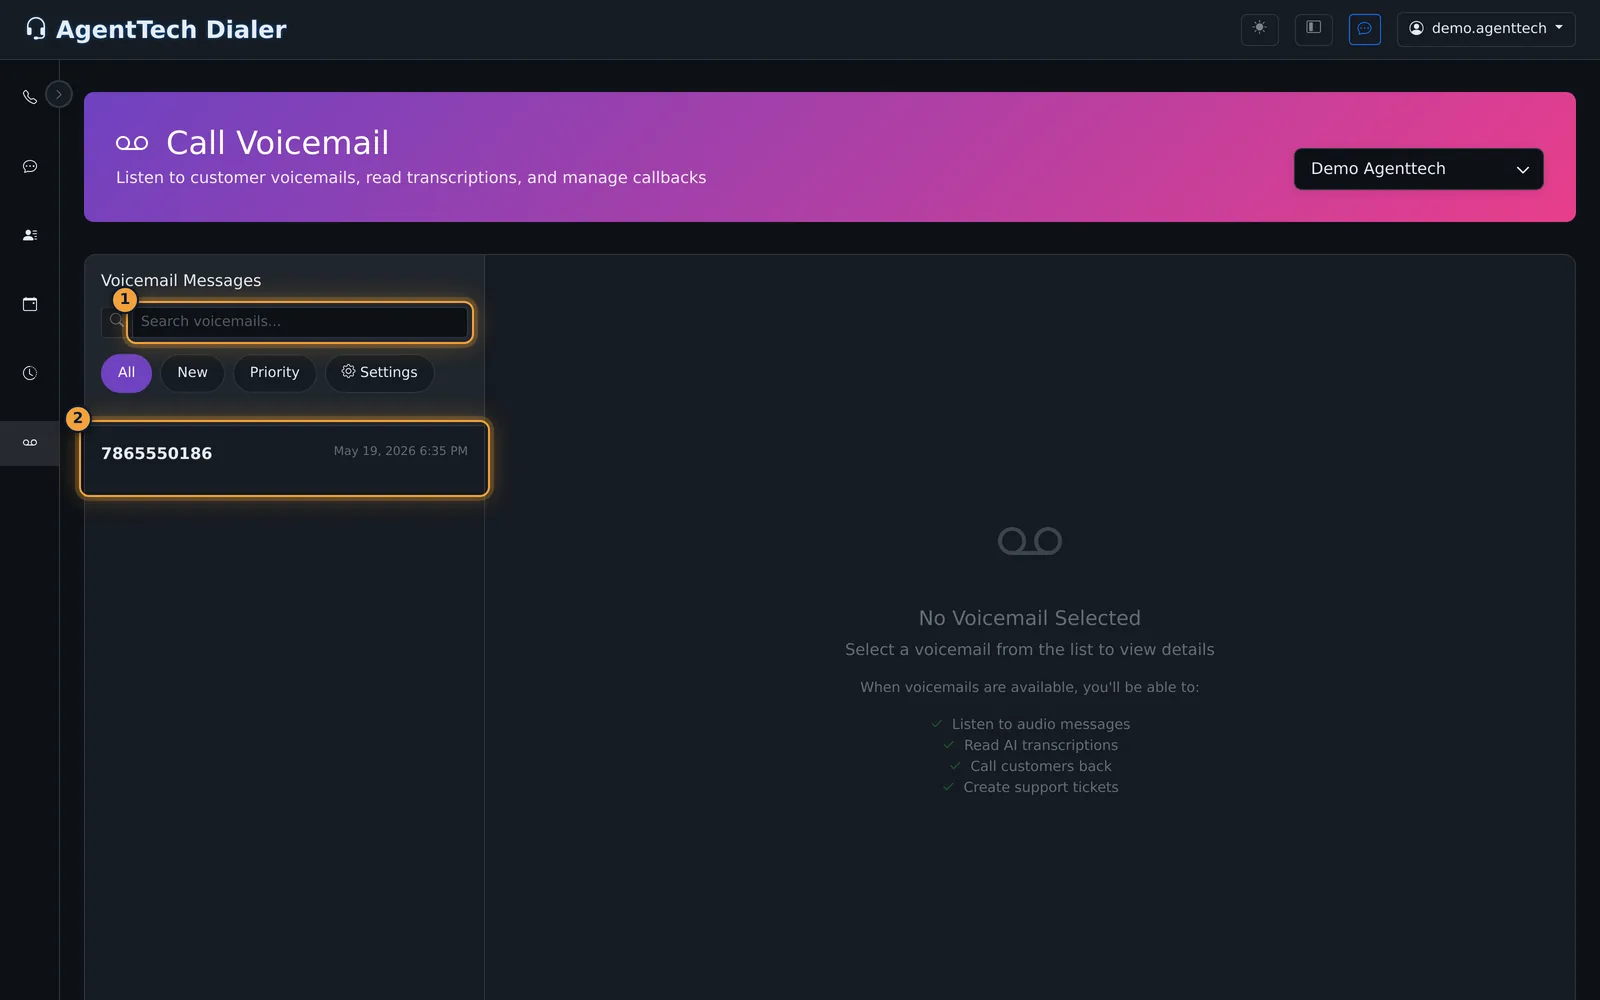Select the All voicemail filter
1600x1000 pixels.
coord(126,373)
